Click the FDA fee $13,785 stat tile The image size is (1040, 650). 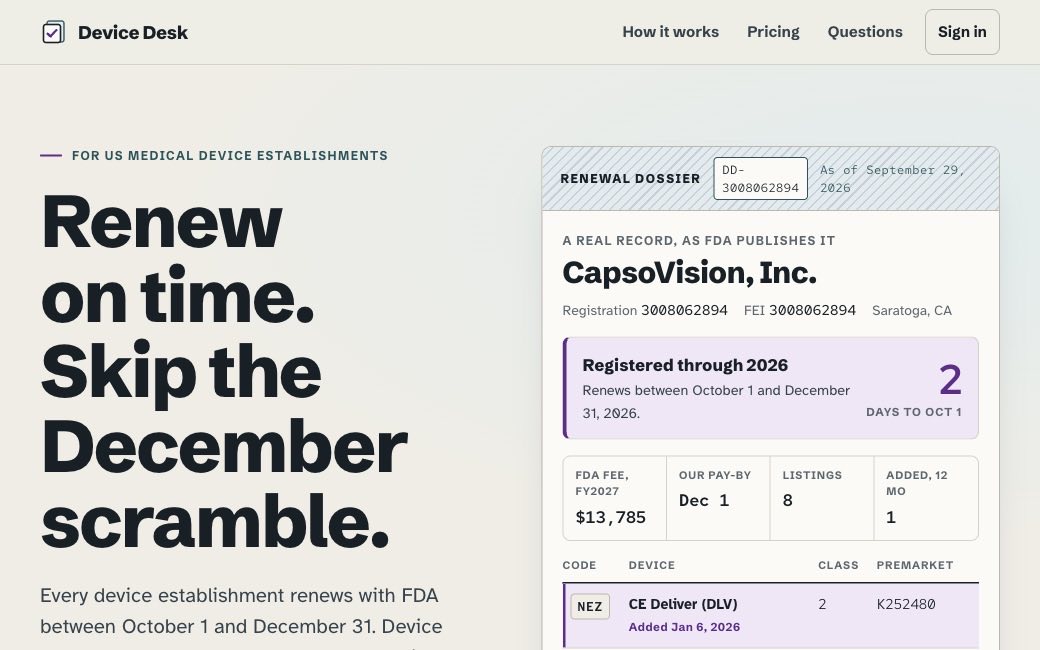point(614,498)
